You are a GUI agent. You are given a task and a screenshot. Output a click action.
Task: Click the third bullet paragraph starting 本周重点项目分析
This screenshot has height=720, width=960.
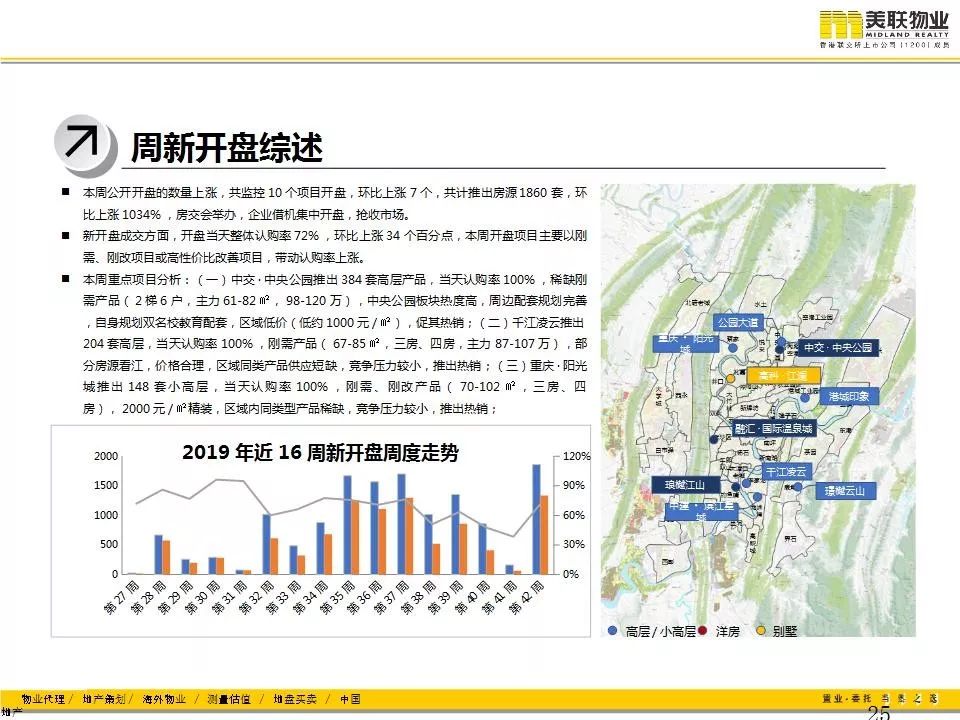tap(335, 343)
